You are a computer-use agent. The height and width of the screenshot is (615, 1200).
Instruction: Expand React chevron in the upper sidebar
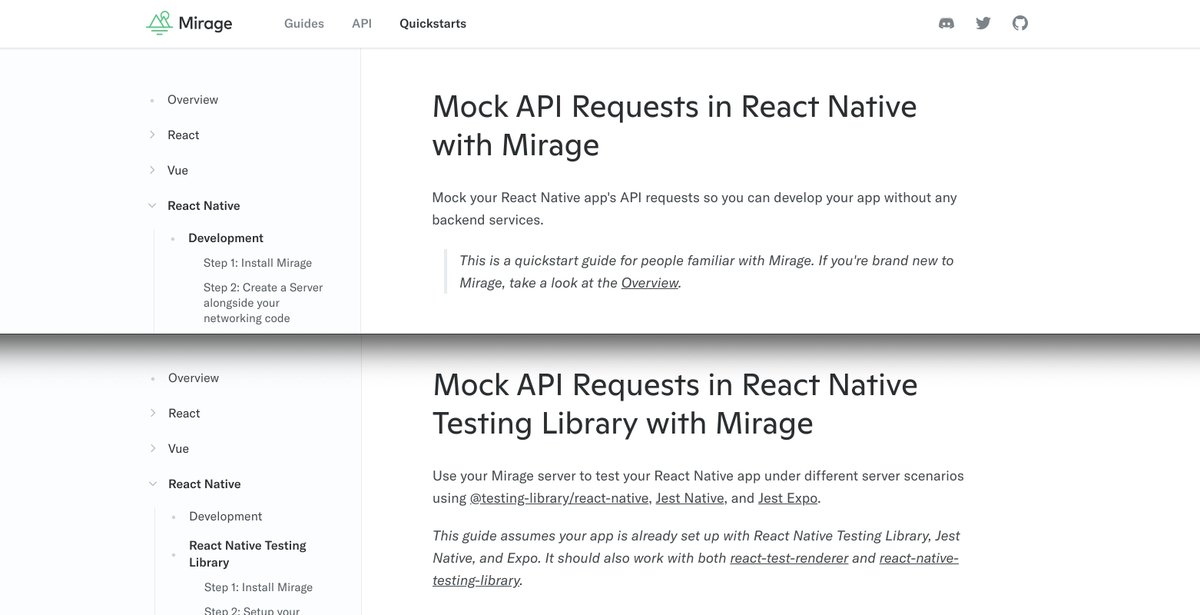click(152, 134)
